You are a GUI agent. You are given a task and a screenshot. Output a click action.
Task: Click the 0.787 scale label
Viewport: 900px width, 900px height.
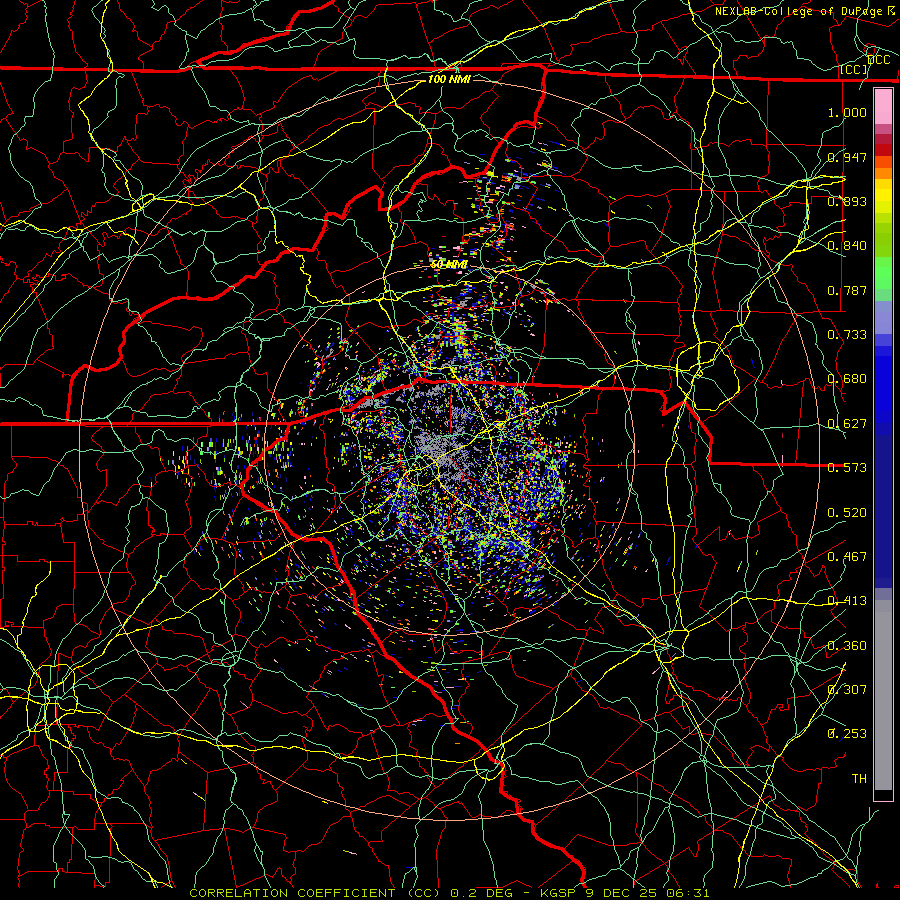click(x=847, y=290)
